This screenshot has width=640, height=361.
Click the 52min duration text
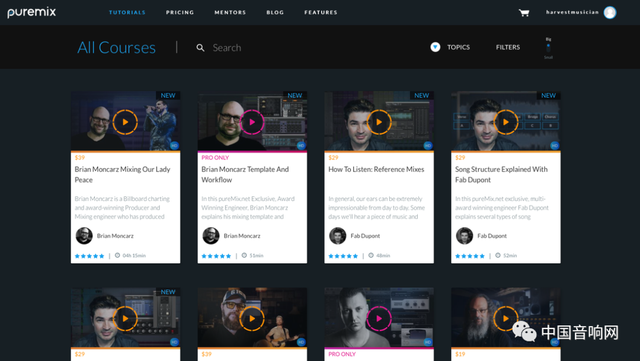click(510, 256)
